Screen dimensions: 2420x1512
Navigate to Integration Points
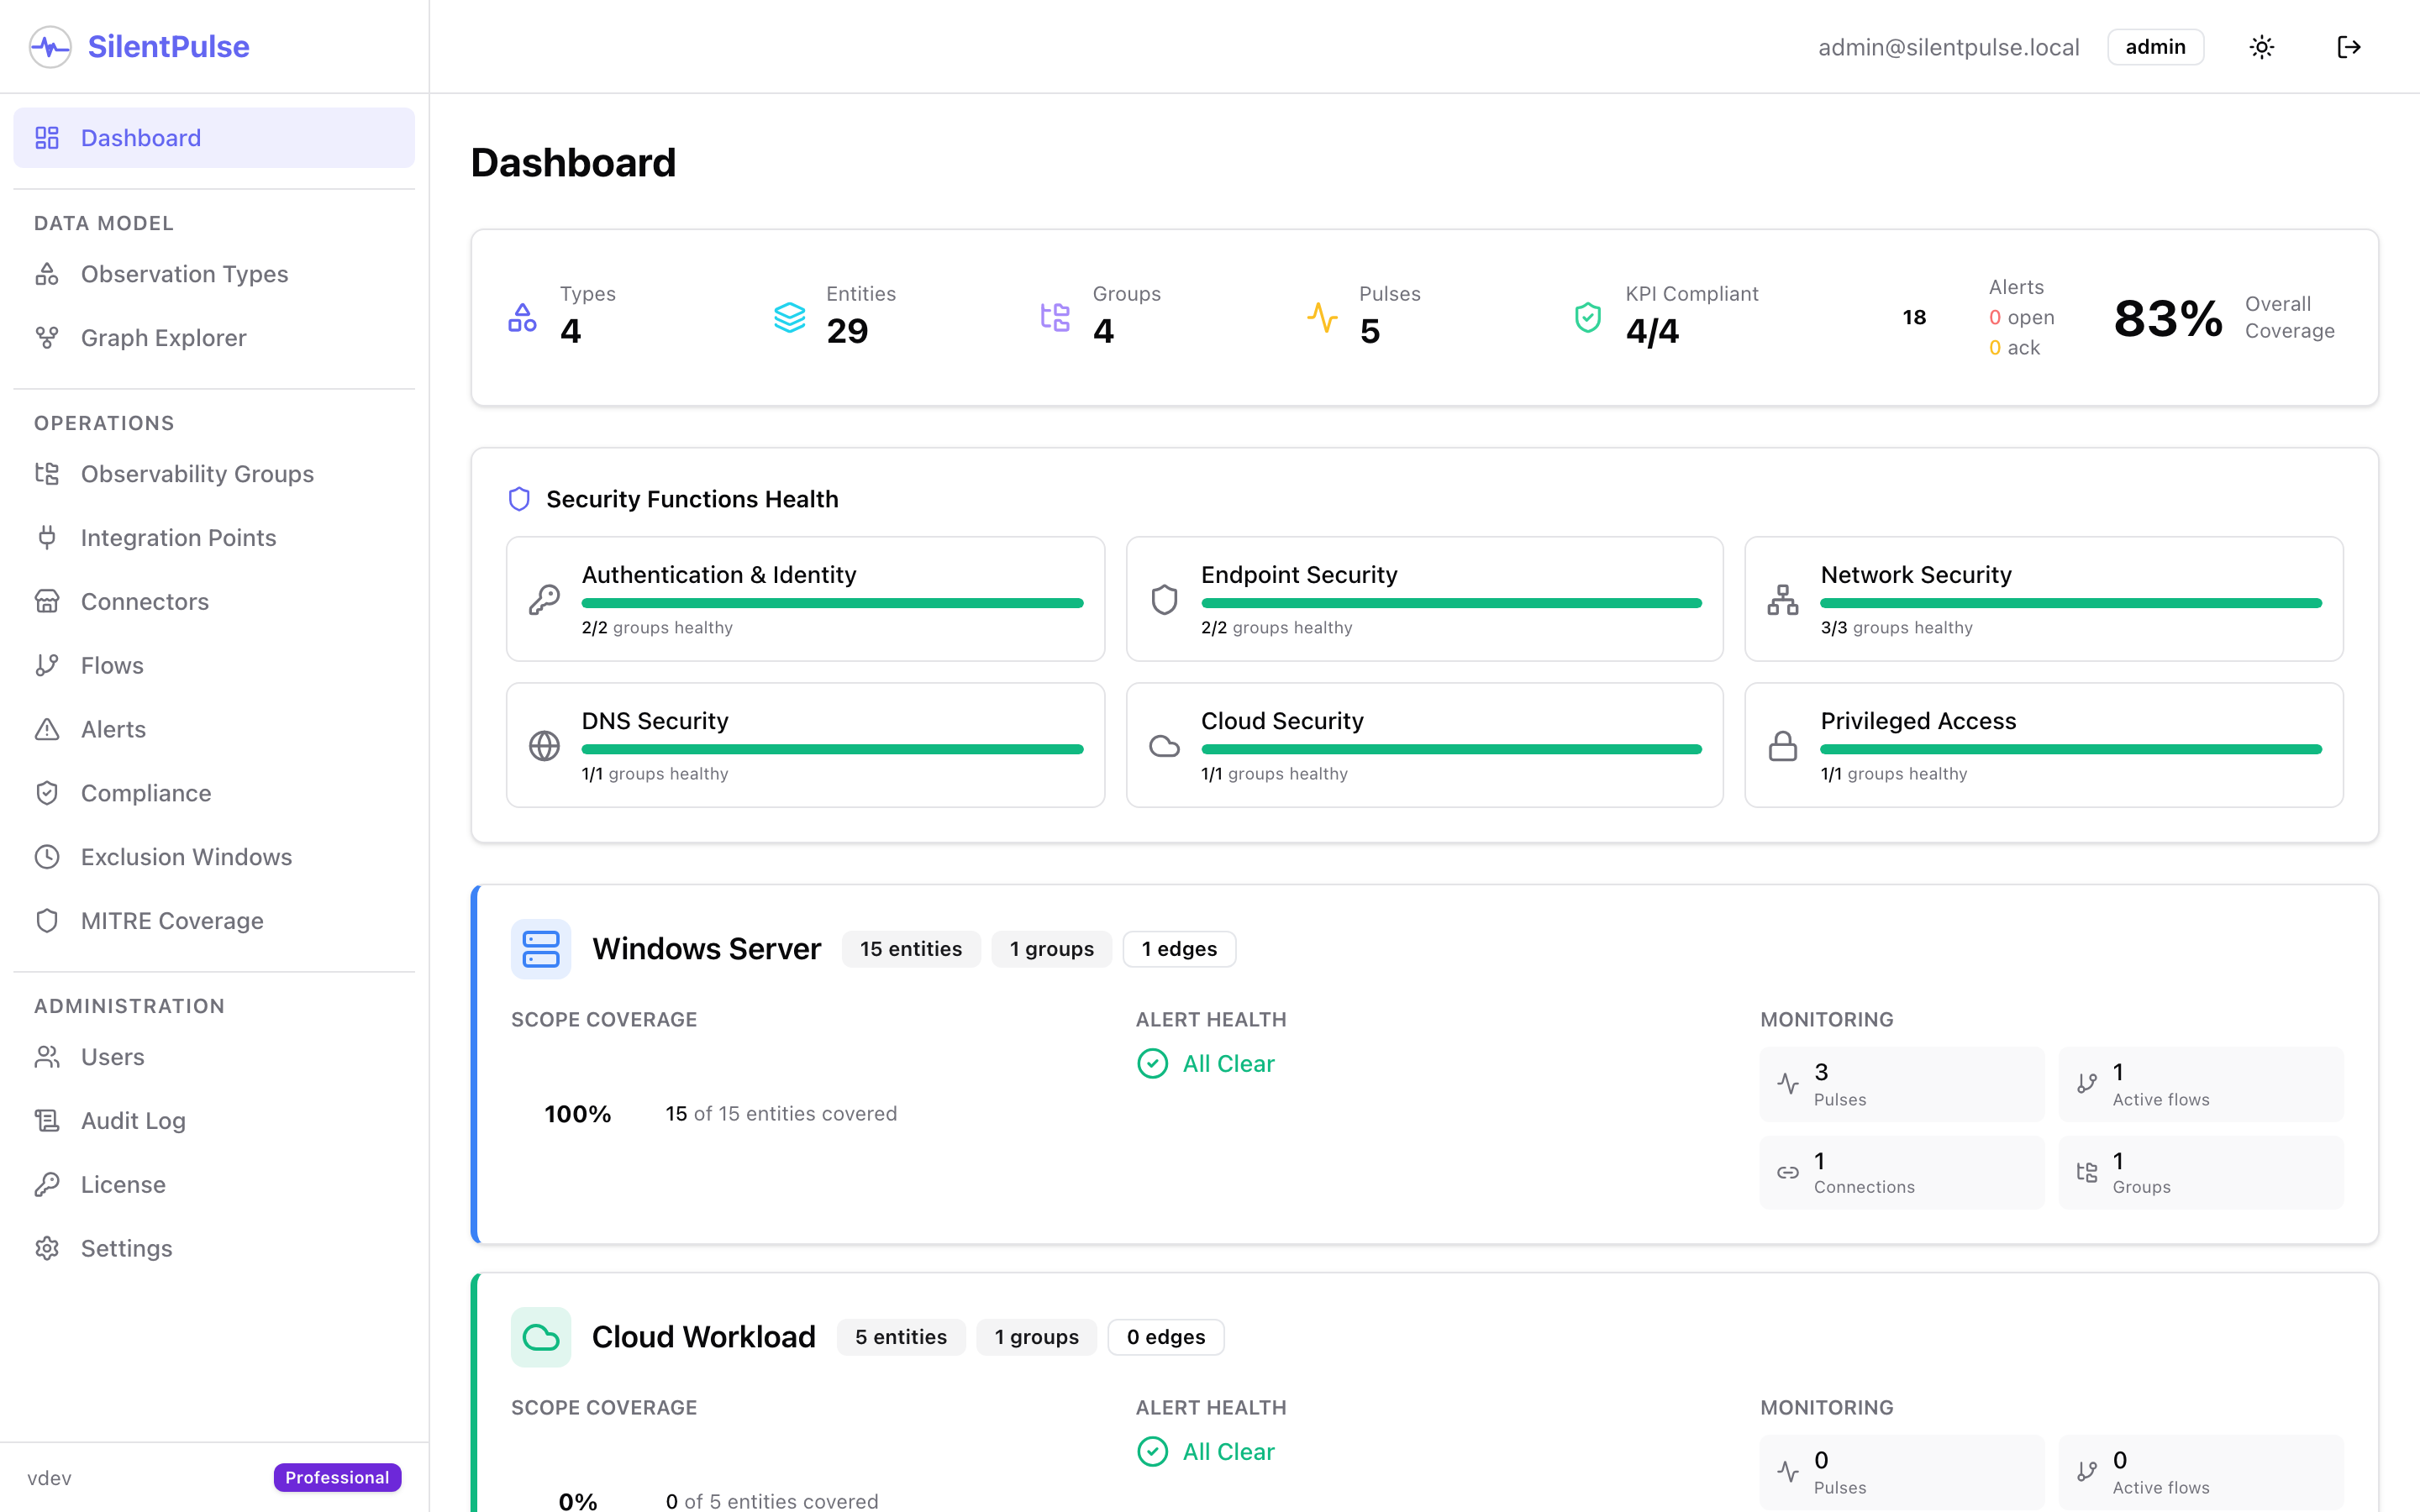[214, 538]
